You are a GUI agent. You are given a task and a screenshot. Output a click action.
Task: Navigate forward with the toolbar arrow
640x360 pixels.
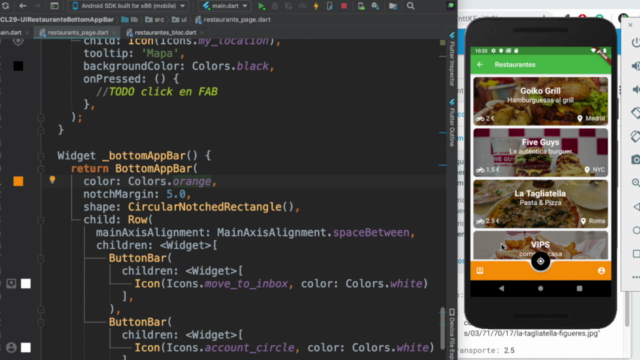click(x=37, y=6)
